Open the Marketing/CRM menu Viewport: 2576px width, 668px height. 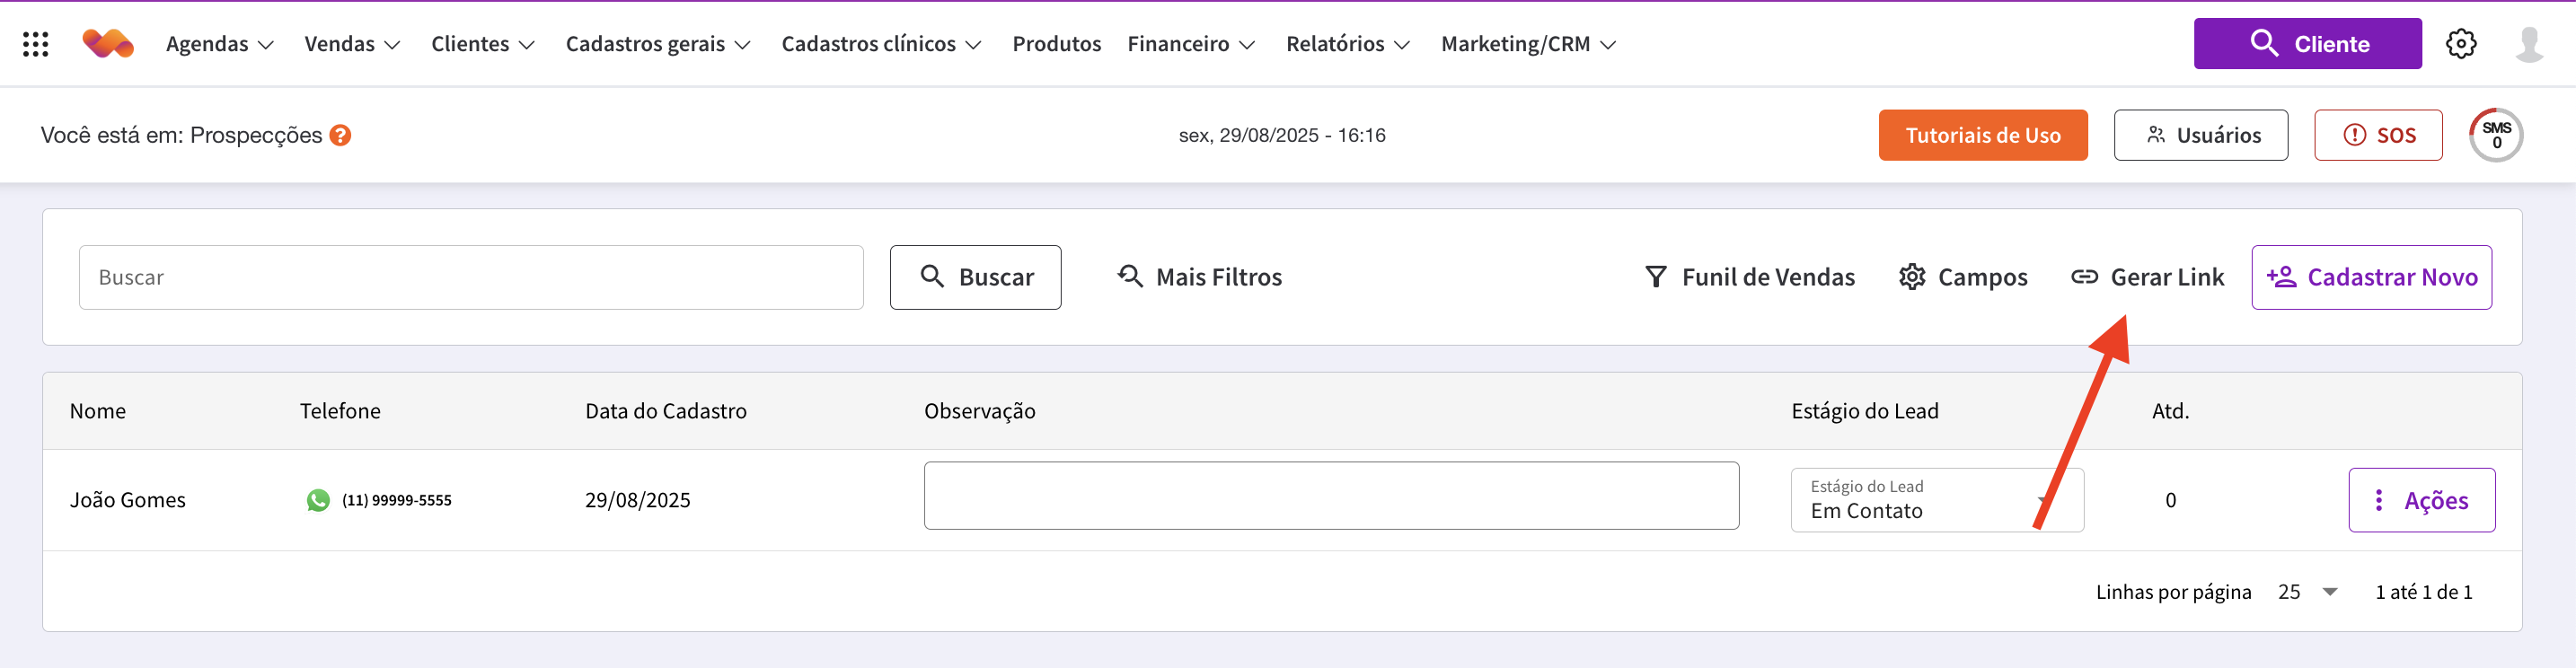(x=1527, y=44)
